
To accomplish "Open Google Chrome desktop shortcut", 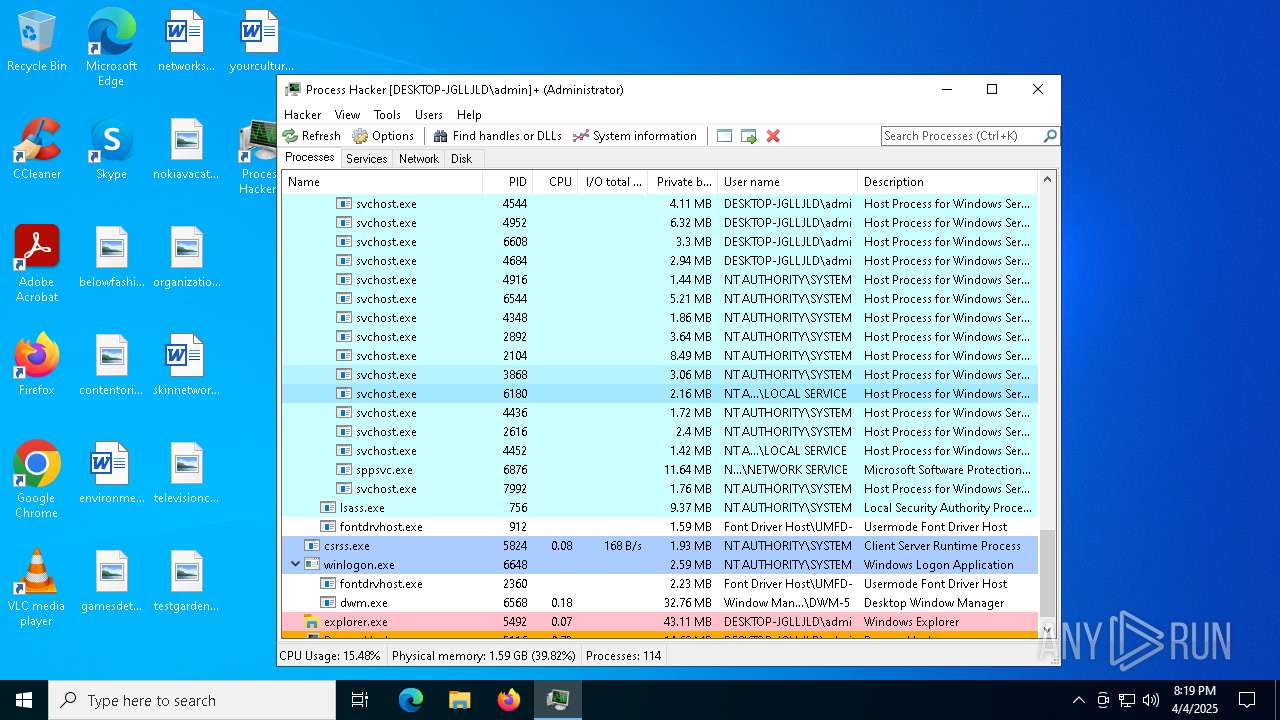I will (x=37, y=480).
